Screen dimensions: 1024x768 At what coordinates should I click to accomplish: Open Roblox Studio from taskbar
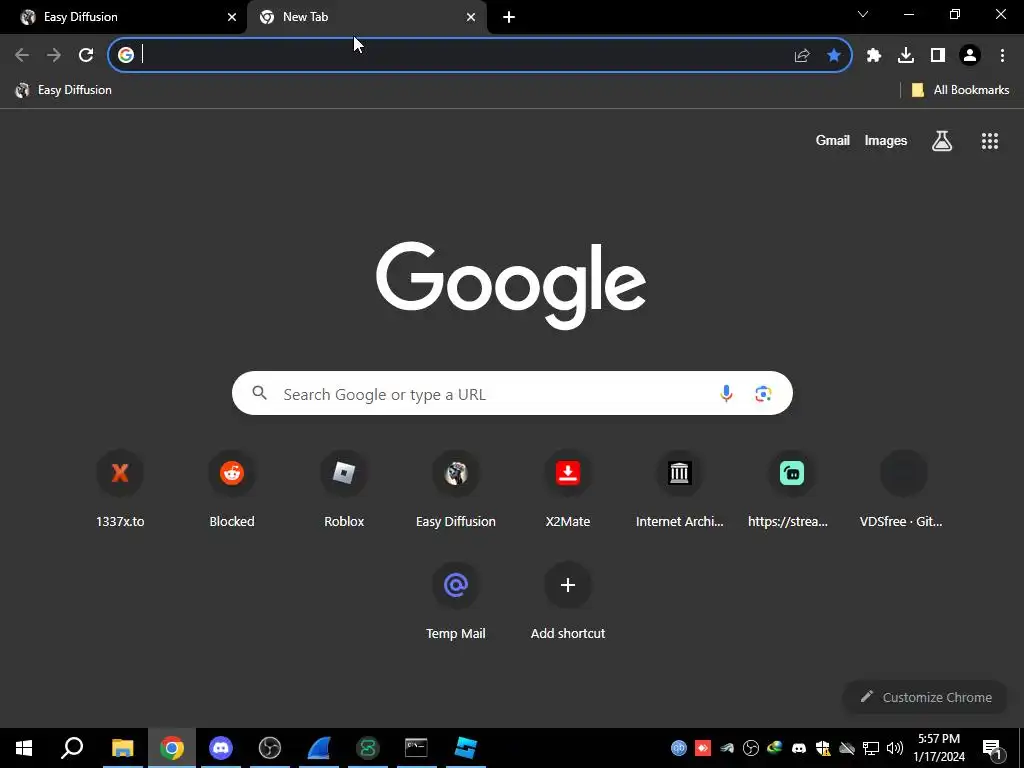[x=466, y=748]
